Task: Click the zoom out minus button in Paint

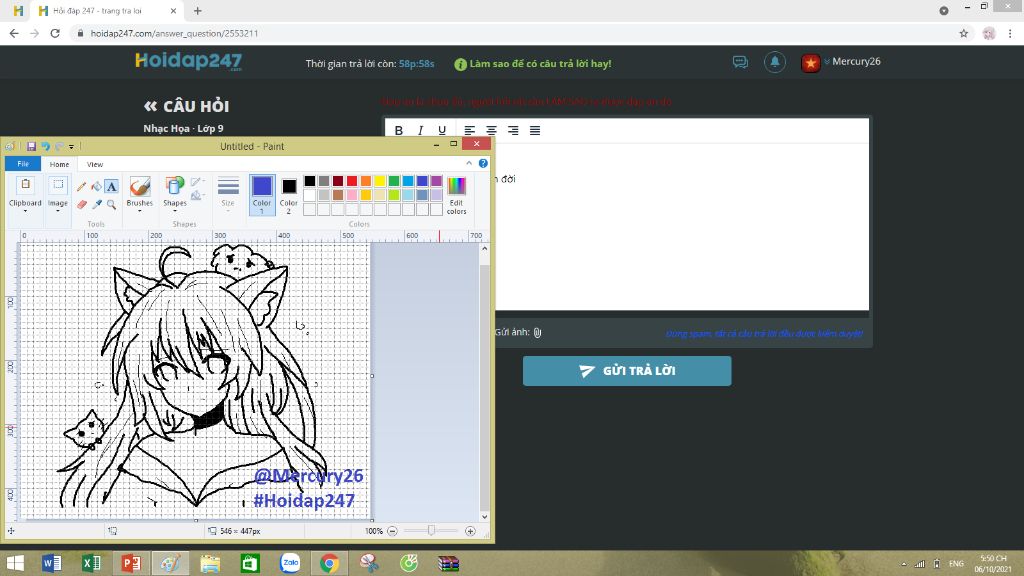Action: [x=392, y=531]
